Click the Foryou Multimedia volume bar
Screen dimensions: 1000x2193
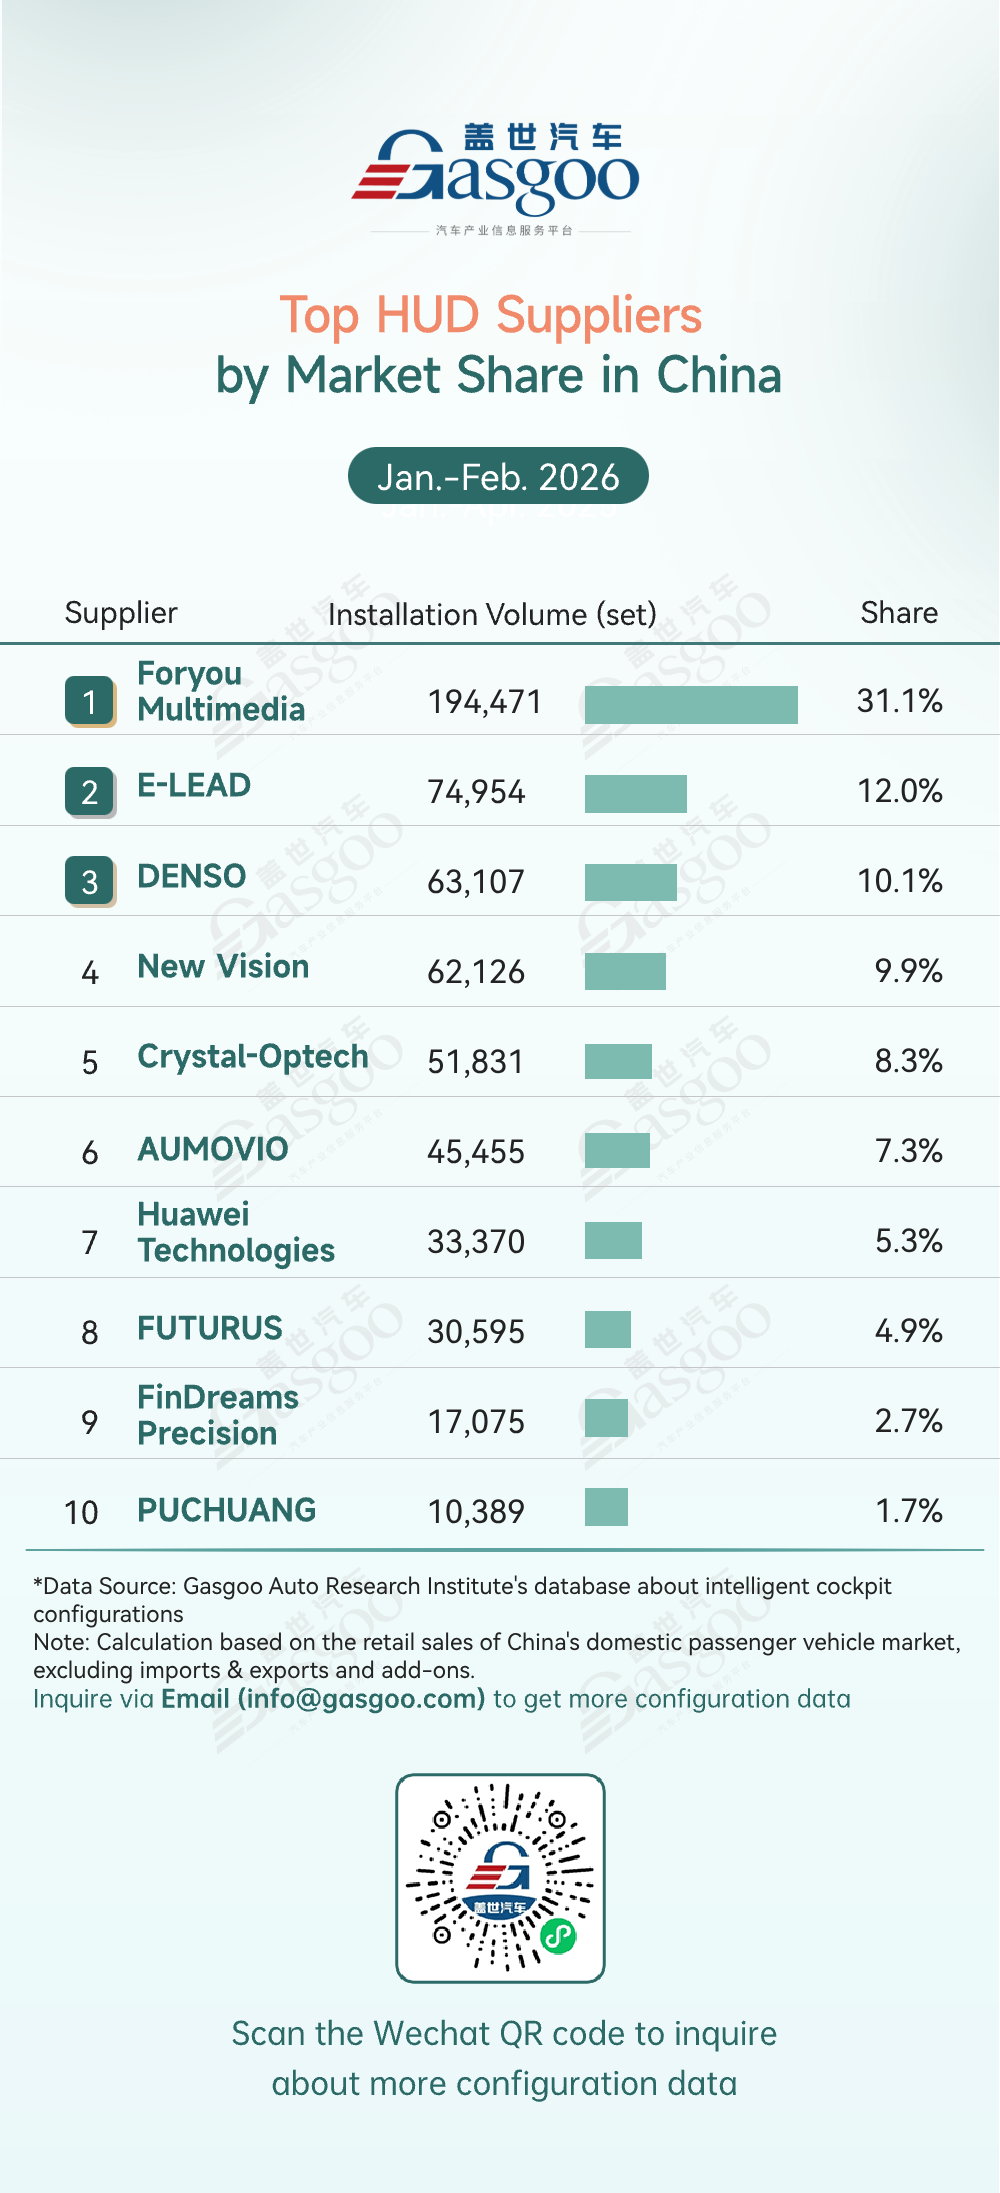click(691, 704)
